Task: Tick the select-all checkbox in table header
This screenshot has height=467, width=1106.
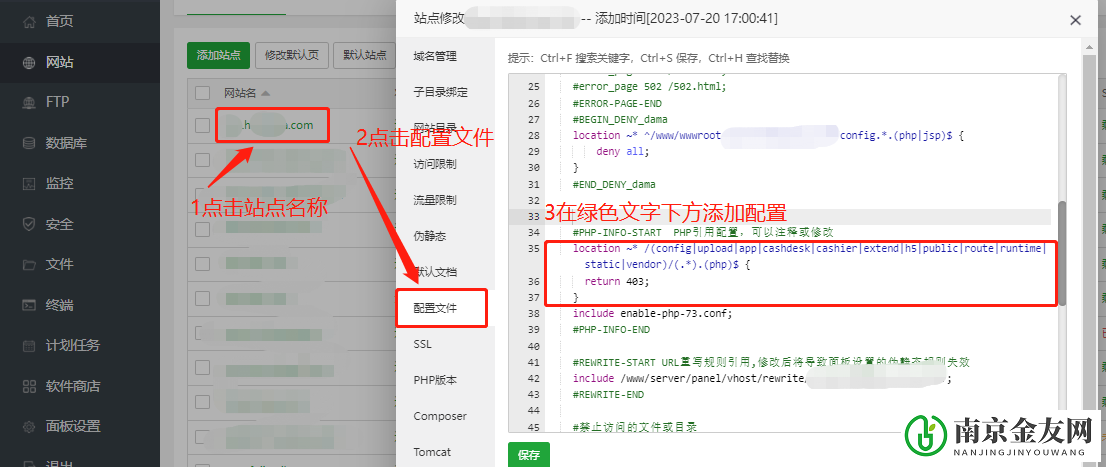Action: coord(203,93)
